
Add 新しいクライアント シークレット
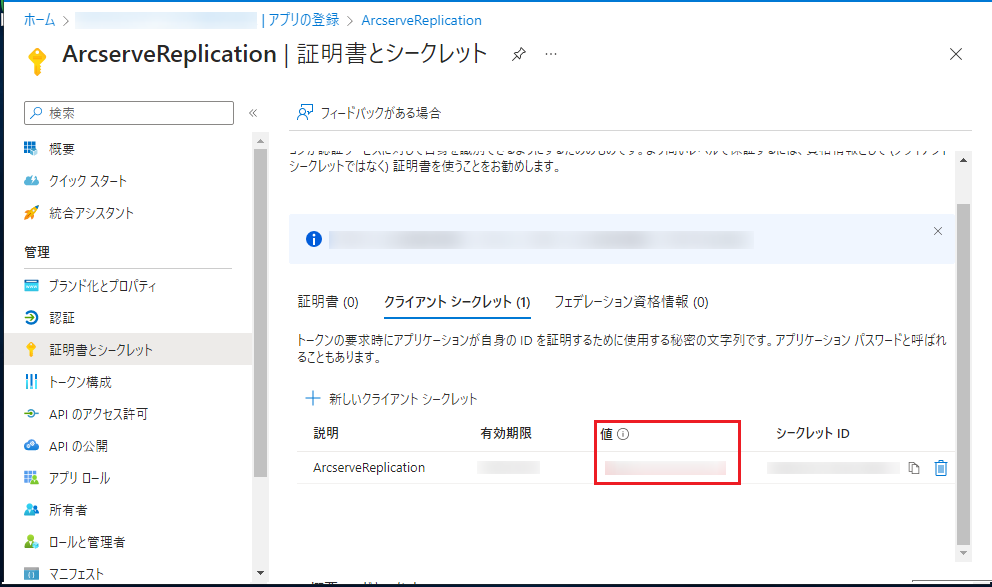pyautogui.click(x=392, y=399)
